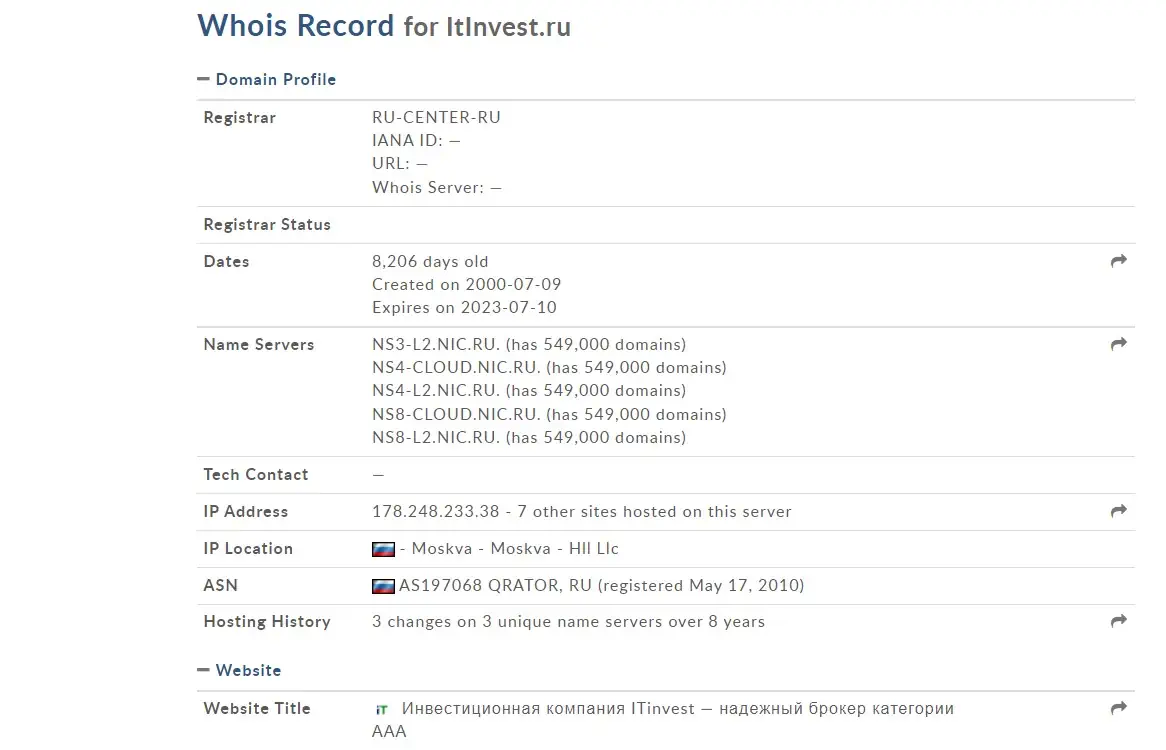Open the NS4-CLOUD.NIC.RU name server entry
This screenshot has width=1166, height=750.
(x=456, y=367)
